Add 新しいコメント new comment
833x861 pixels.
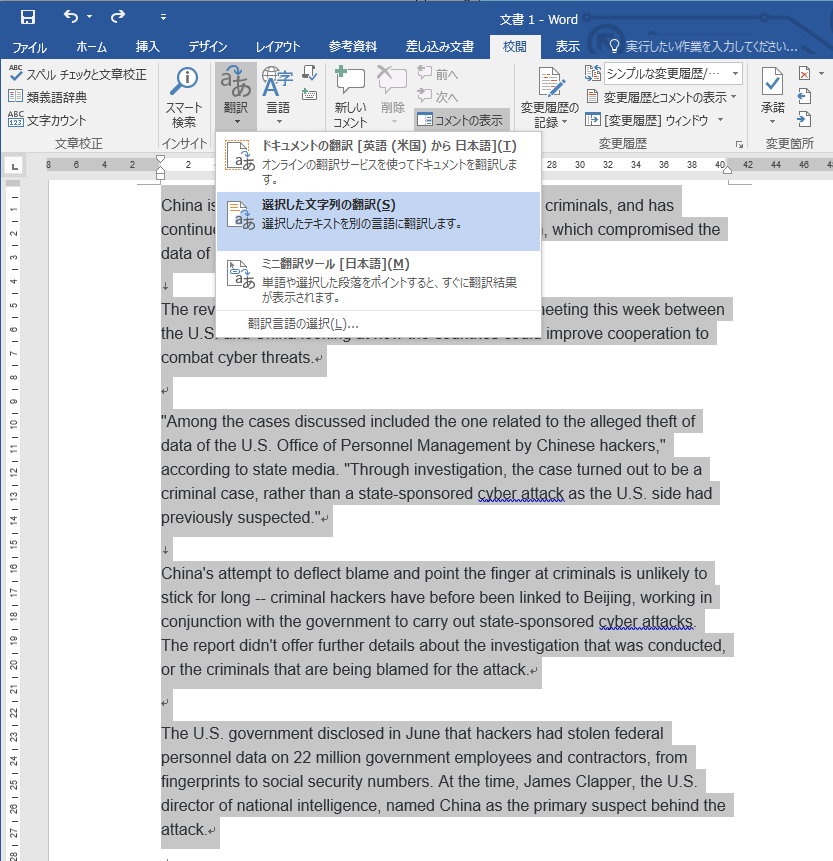350,96
